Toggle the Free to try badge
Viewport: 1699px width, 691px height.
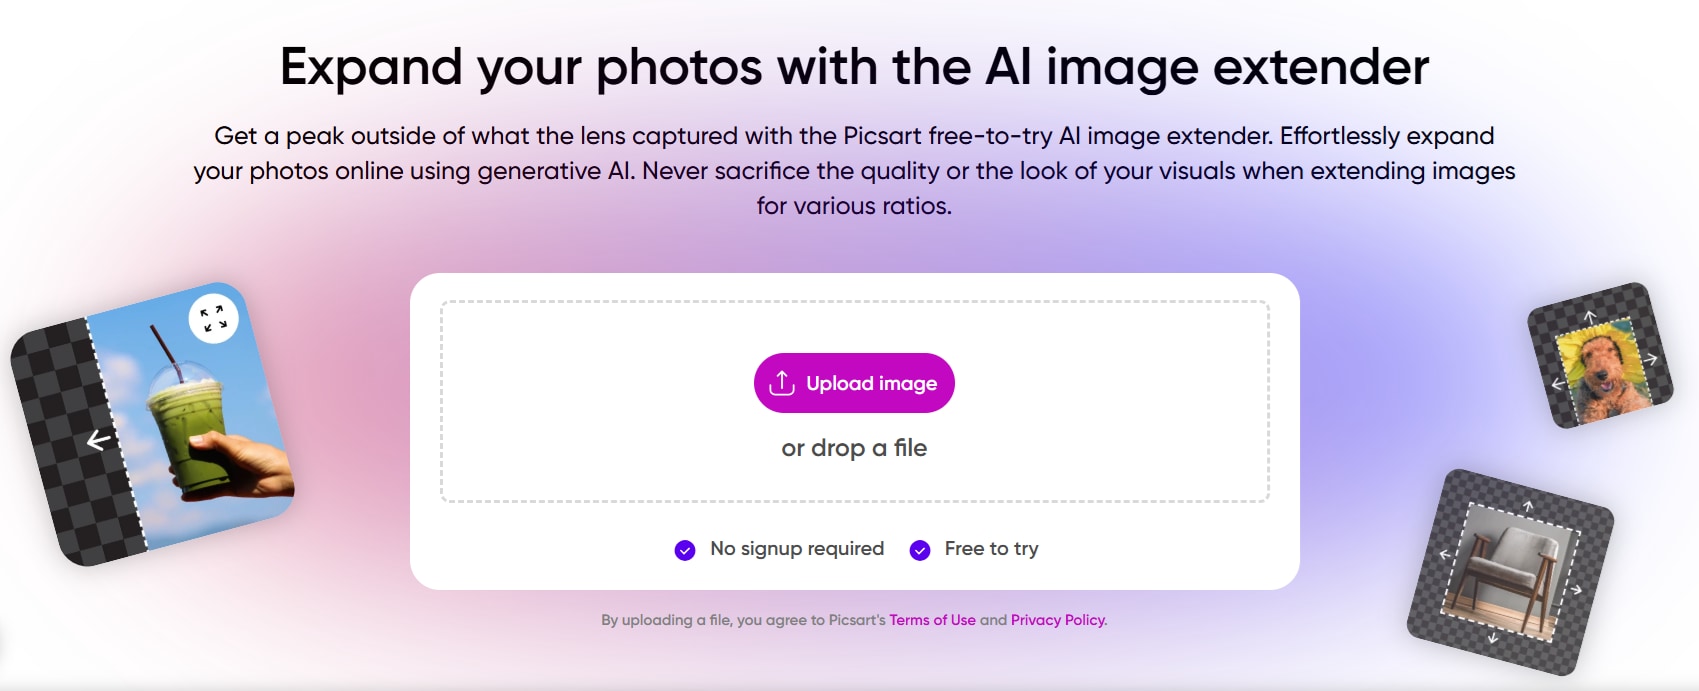975,548
